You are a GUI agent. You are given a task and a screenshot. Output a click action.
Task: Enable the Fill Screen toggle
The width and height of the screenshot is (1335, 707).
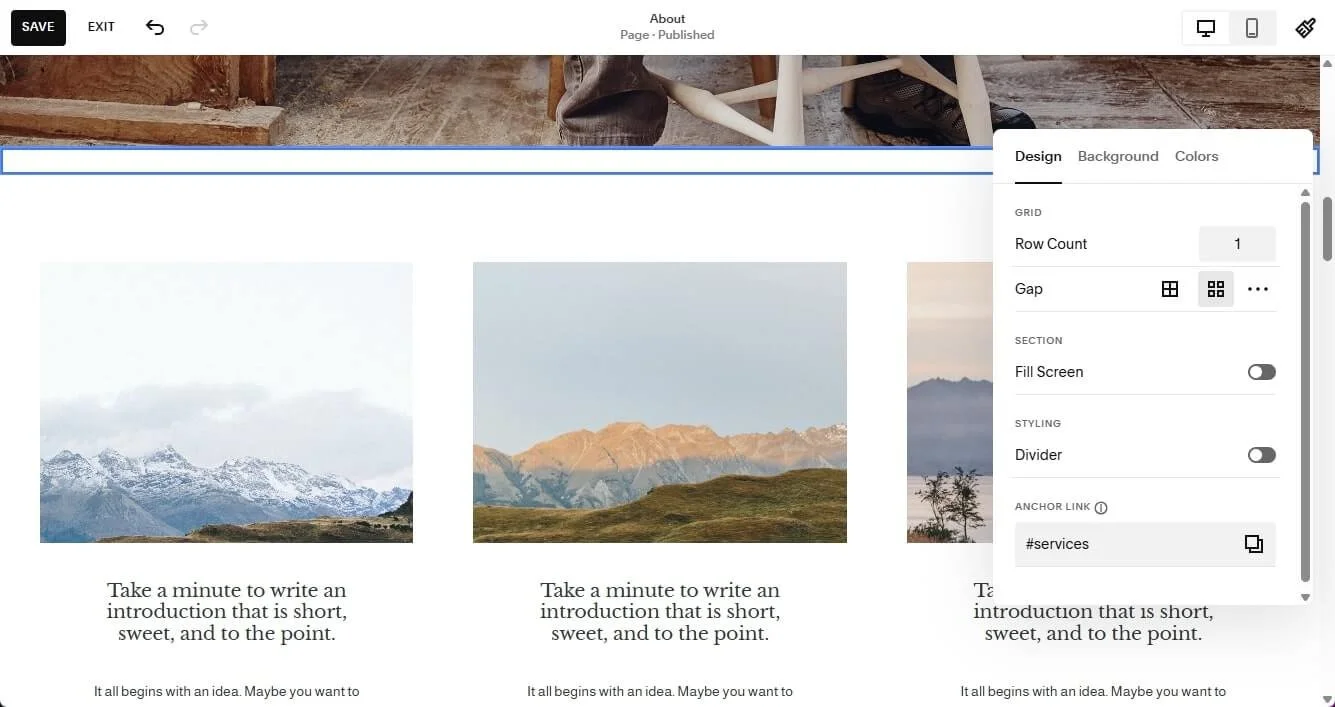[x=1261, y=371]
